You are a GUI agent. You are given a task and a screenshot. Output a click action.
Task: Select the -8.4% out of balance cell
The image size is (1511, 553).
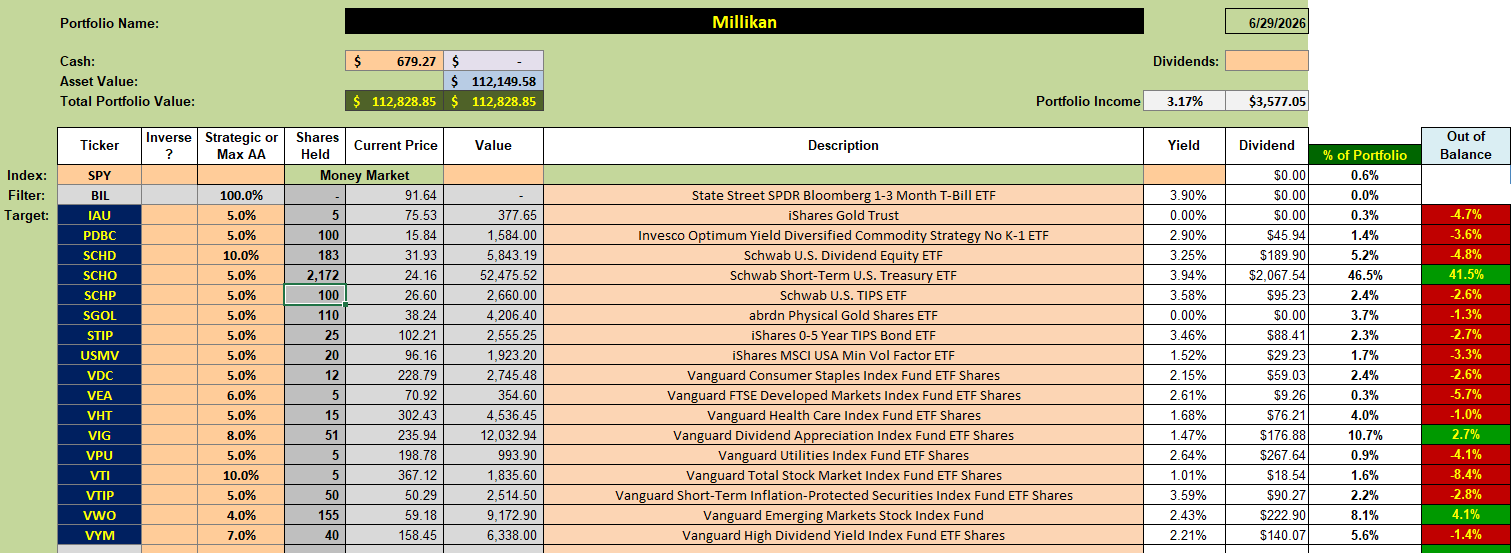click(x=1465, y=475)
